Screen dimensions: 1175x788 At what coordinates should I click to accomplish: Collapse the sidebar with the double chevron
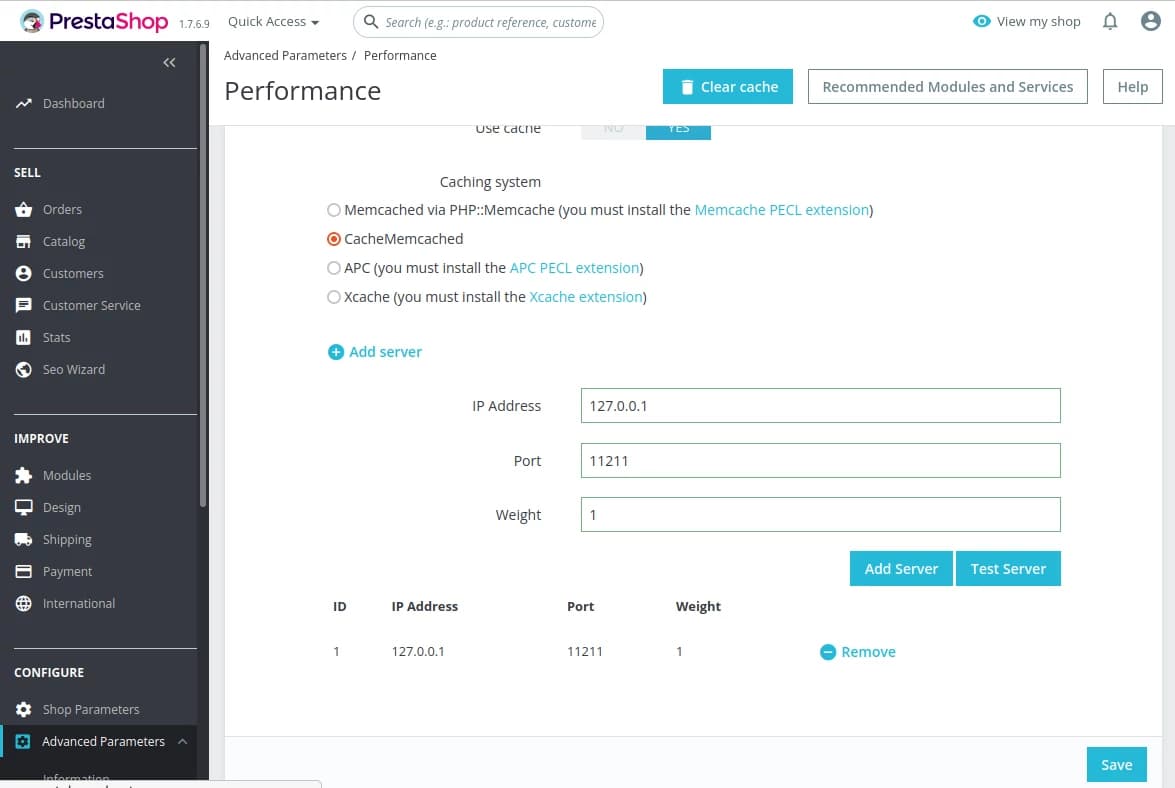[169, 62]
